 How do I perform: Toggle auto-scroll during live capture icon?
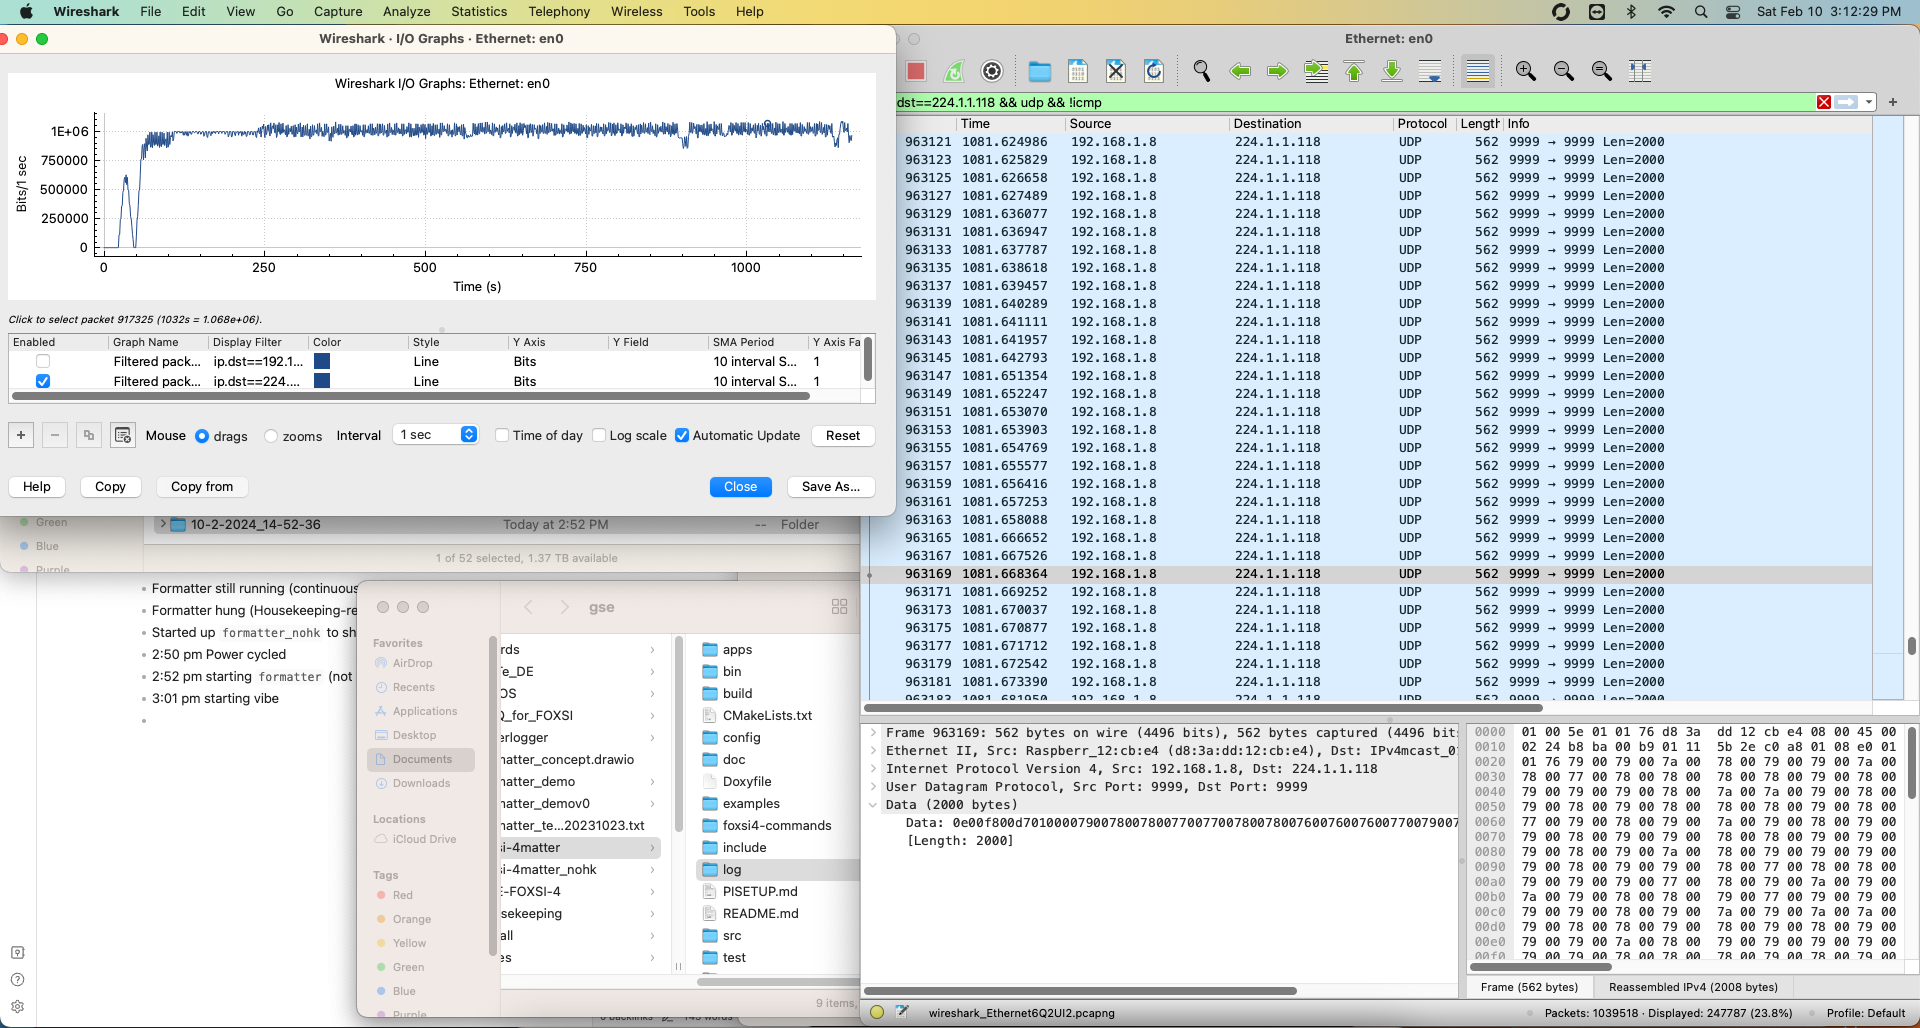[1430, 71]
